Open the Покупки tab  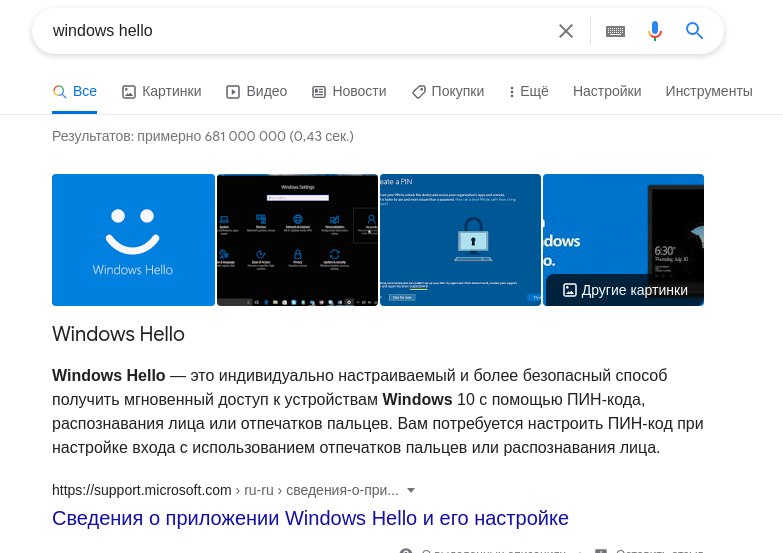pos(448,91)
